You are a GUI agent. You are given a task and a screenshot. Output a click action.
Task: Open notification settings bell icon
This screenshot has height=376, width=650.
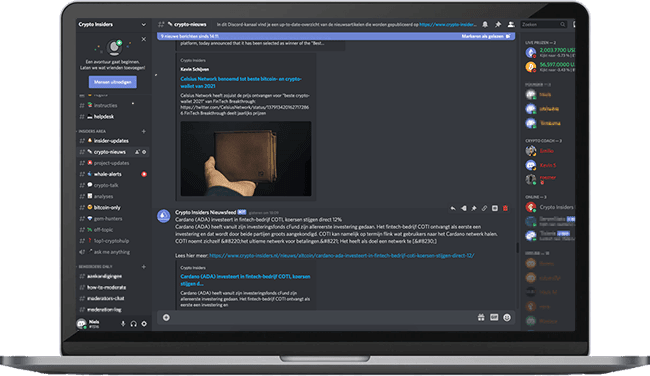(x=485, y=24)
